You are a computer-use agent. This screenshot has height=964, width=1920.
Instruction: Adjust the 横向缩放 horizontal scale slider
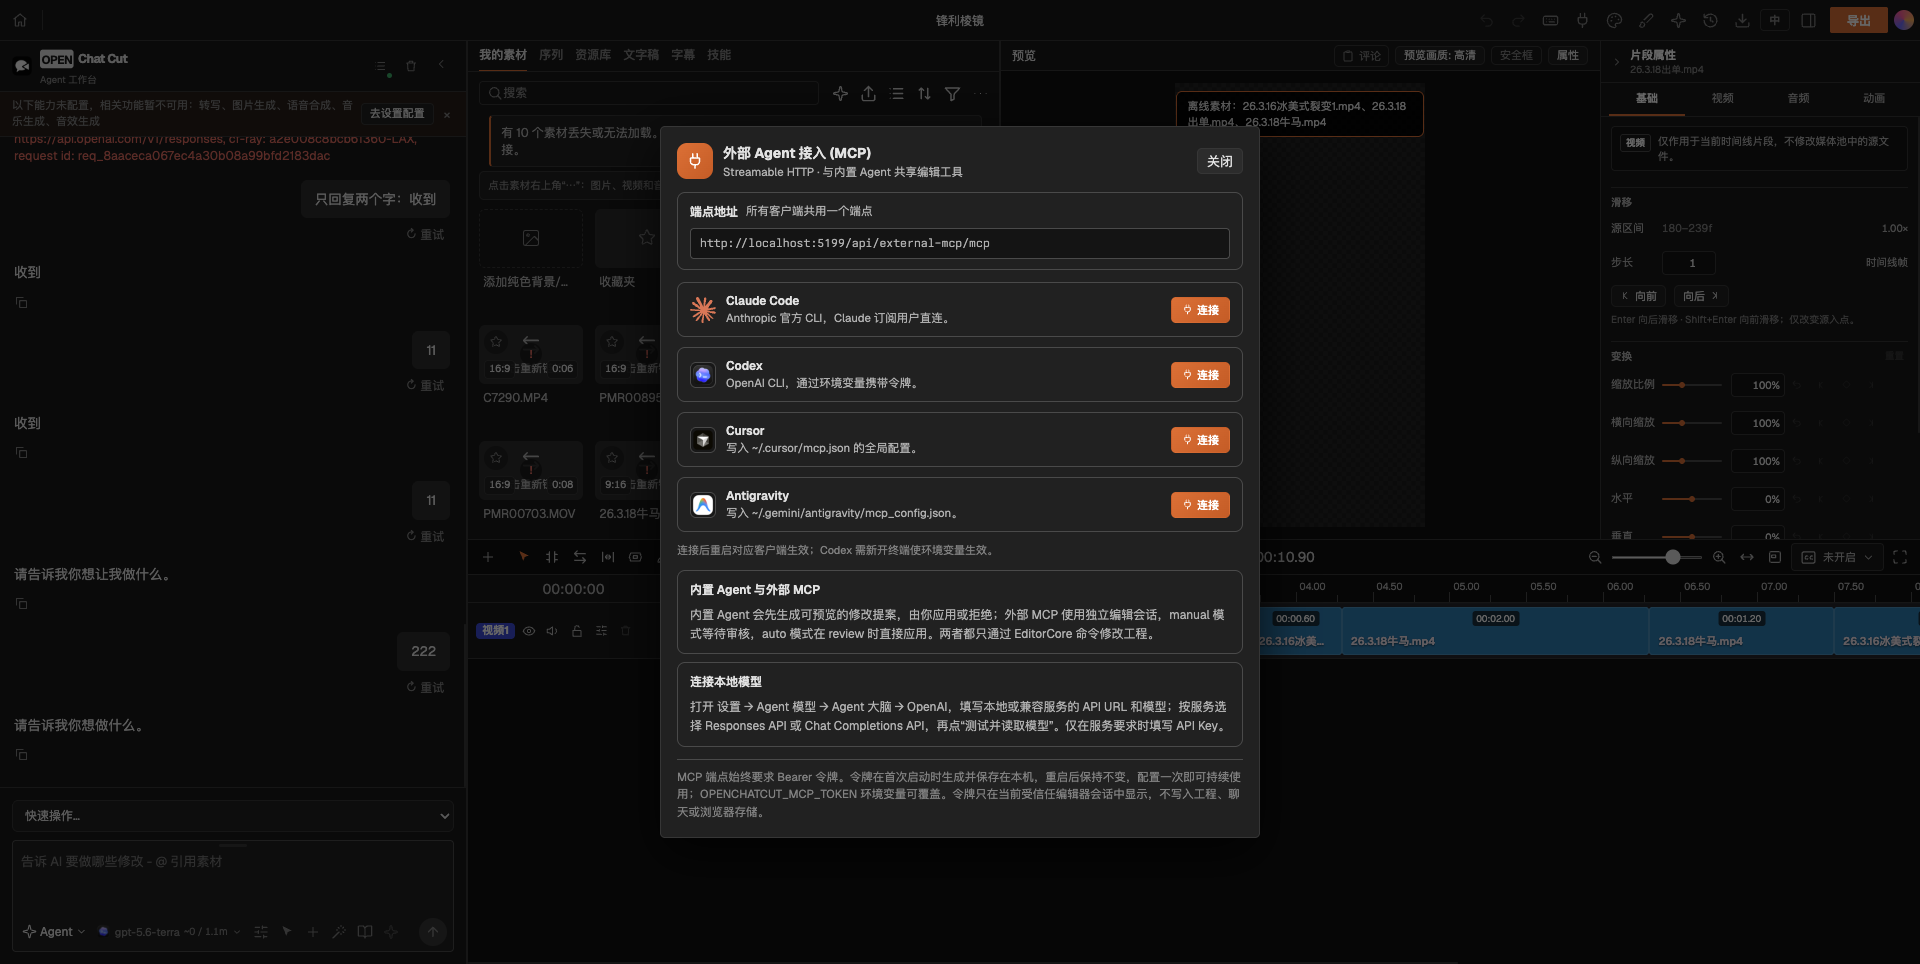1691,423
